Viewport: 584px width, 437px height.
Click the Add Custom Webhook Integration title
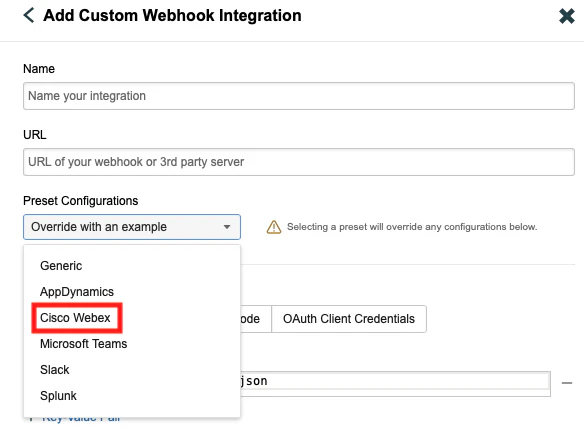click(x=172, y=16)
